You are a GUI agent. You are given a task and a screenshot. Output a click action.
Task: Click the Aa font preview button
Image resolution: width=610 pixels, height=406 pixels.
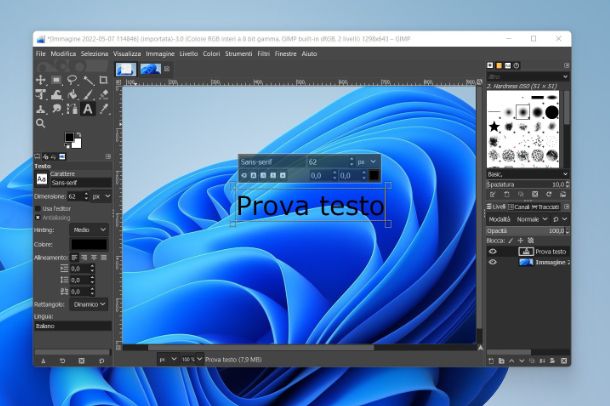[42, 179]
